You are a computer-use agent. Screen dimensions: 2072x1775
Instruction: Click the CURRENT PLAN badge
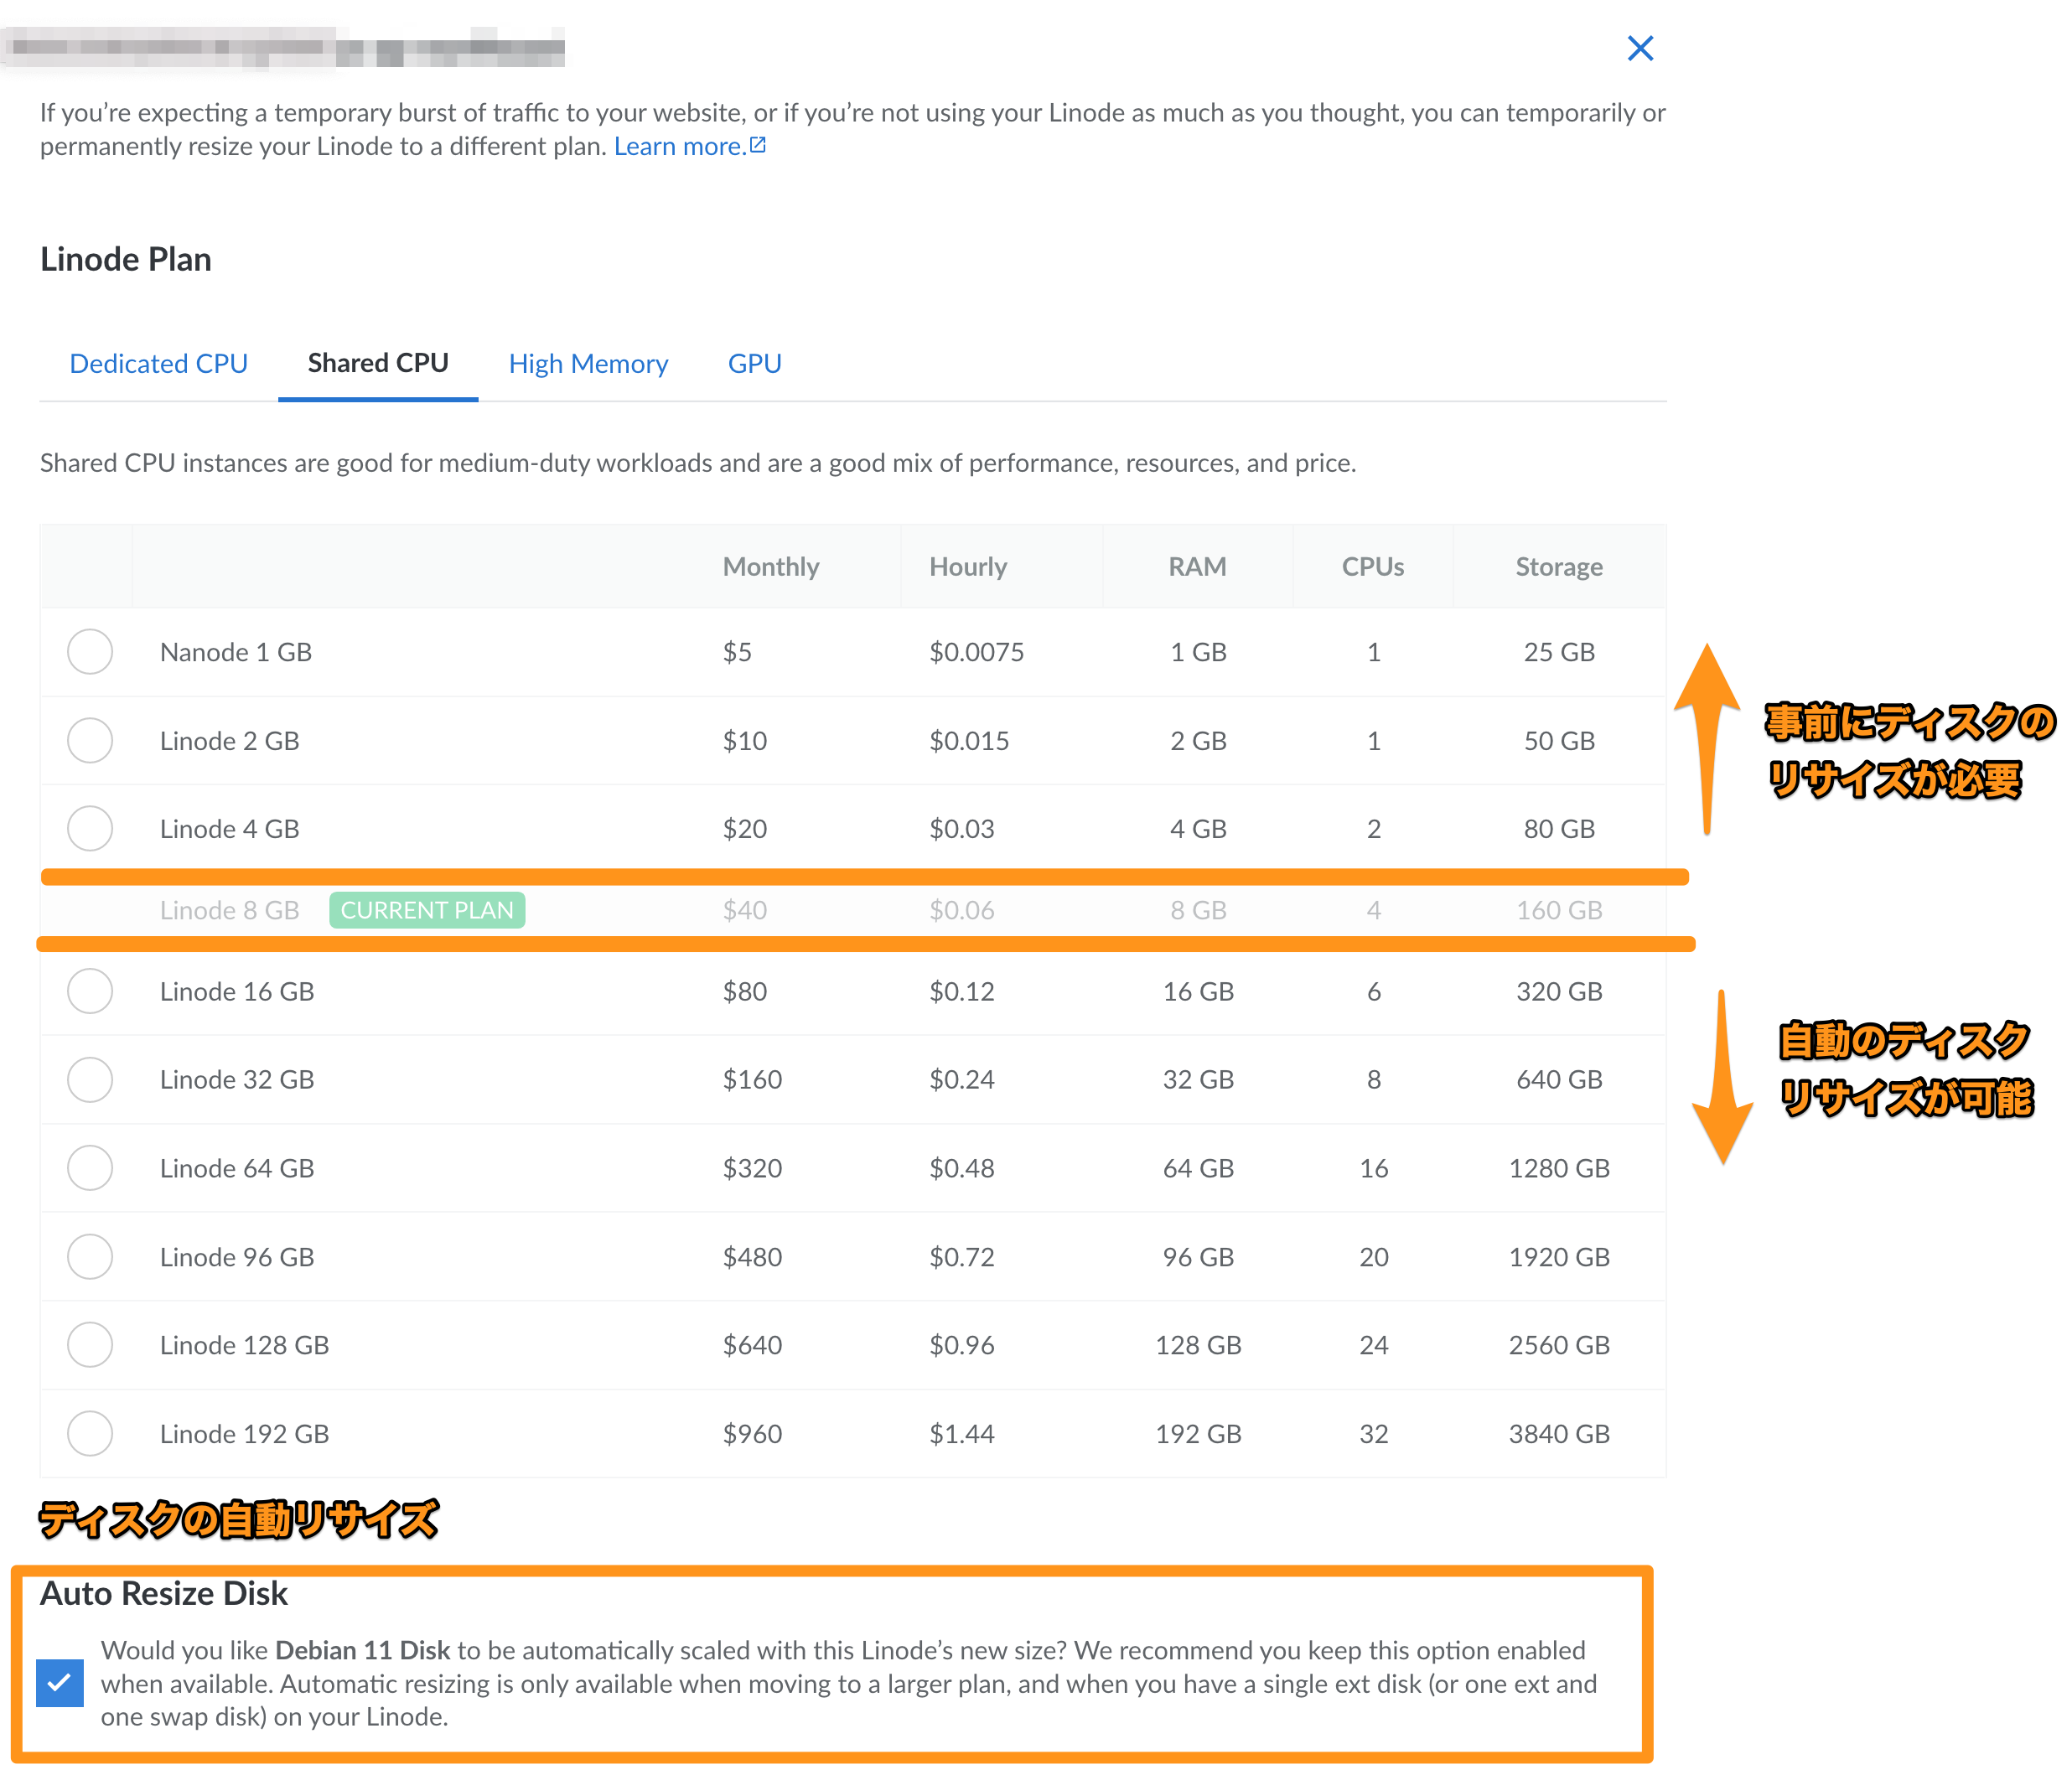coord(427,910)
